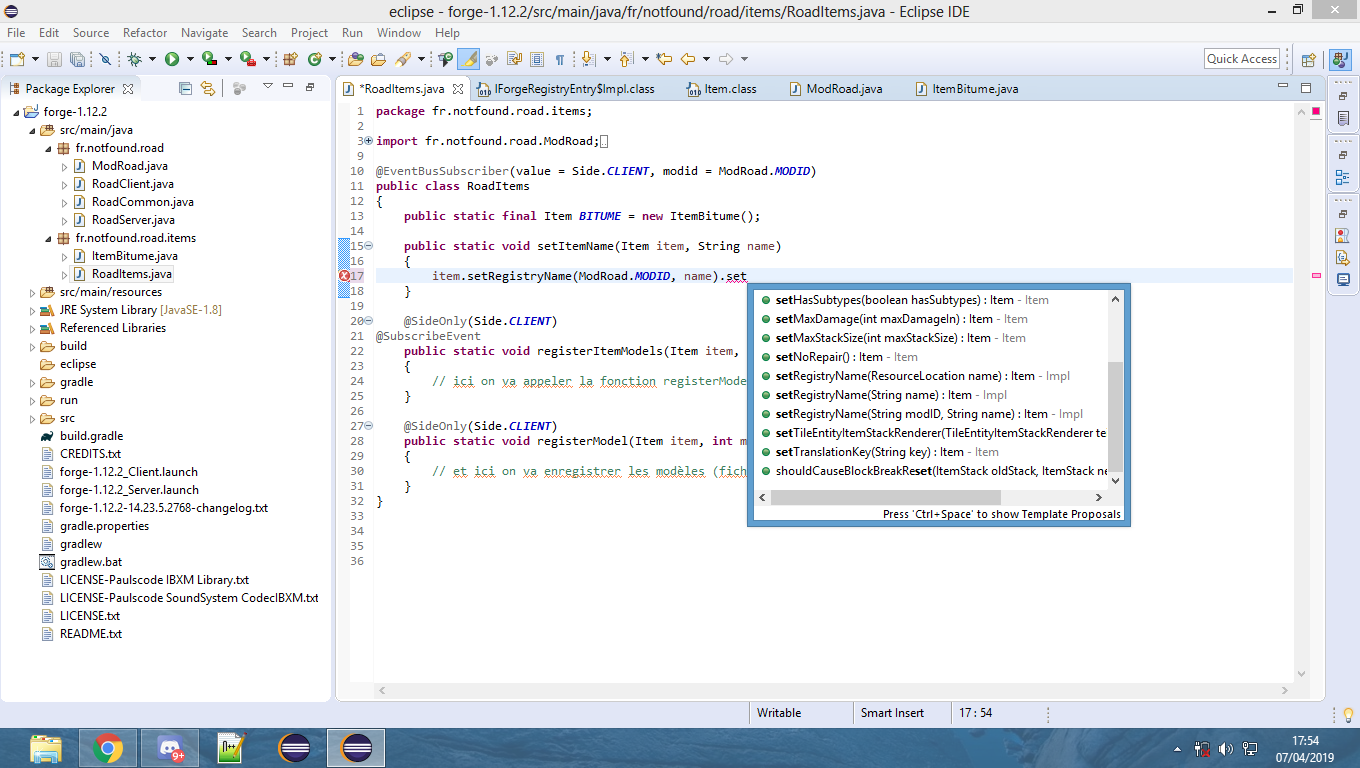This screenshot has height=768, width=1360.
Task: Open the Outline view from right trim
Action: [1342, 178]
